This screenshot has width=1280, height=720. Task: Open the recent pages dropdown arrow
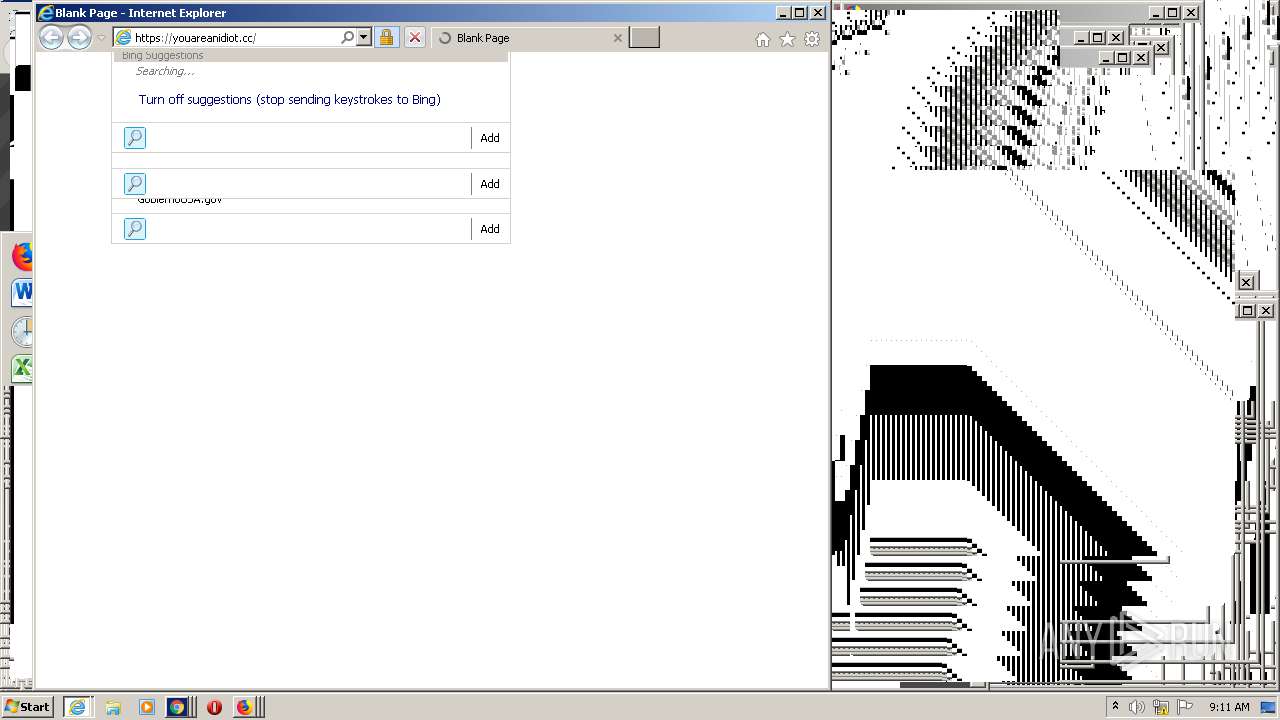101,38
